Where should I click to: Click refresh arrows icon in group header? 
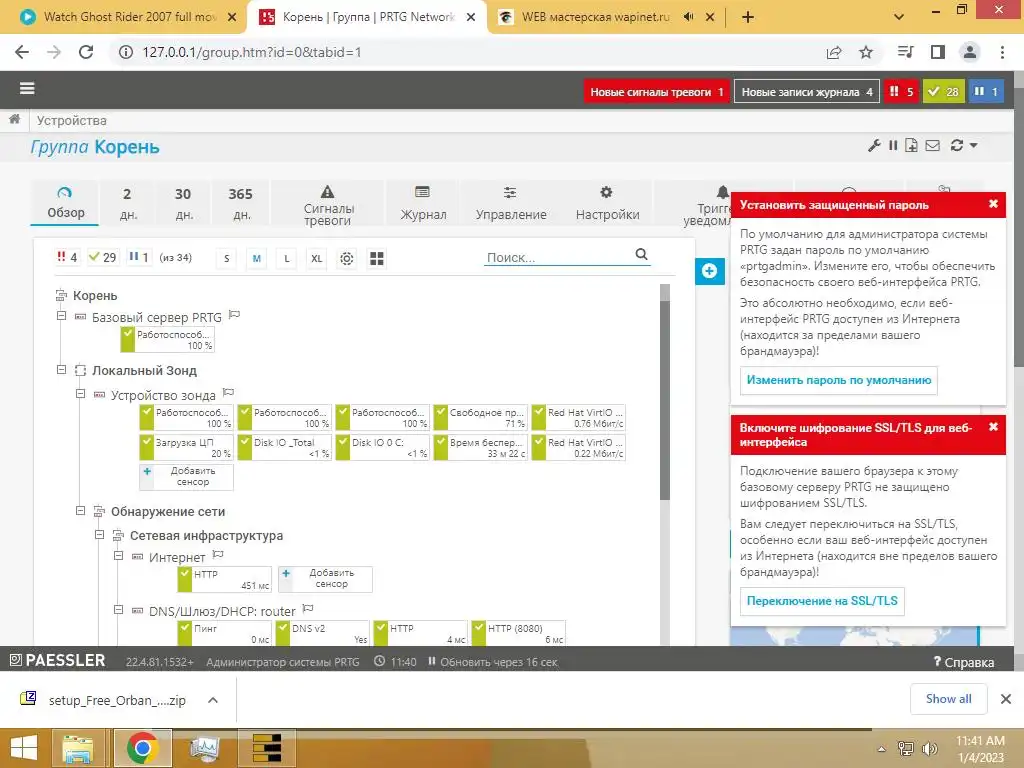(957, 145)
